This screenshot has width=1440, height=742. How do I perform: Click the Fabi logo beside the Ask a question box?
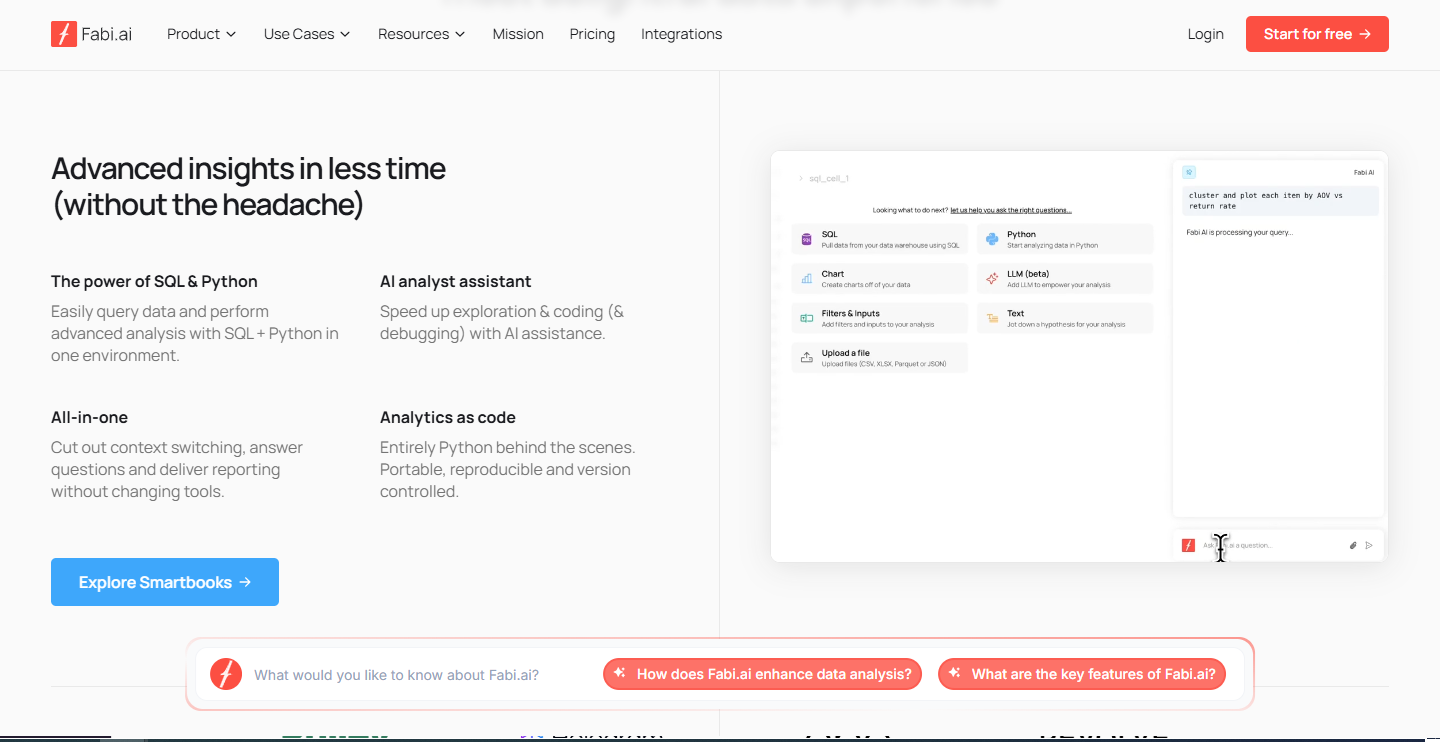(1188, 545)
